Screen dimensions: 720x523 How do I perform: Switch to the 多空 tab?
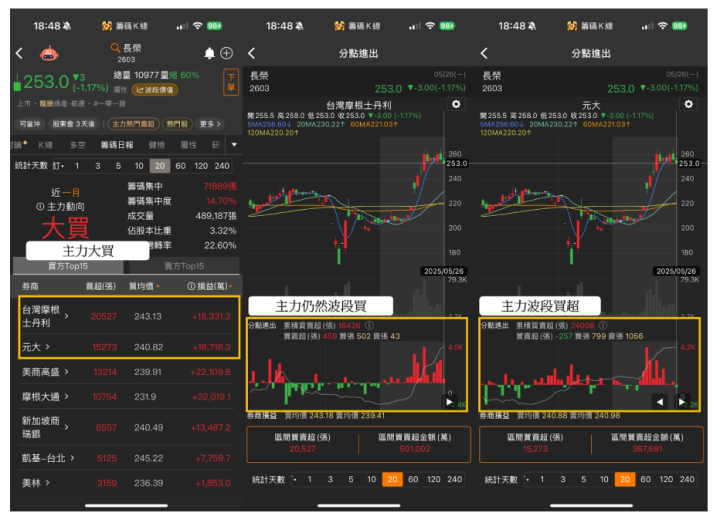78,145
